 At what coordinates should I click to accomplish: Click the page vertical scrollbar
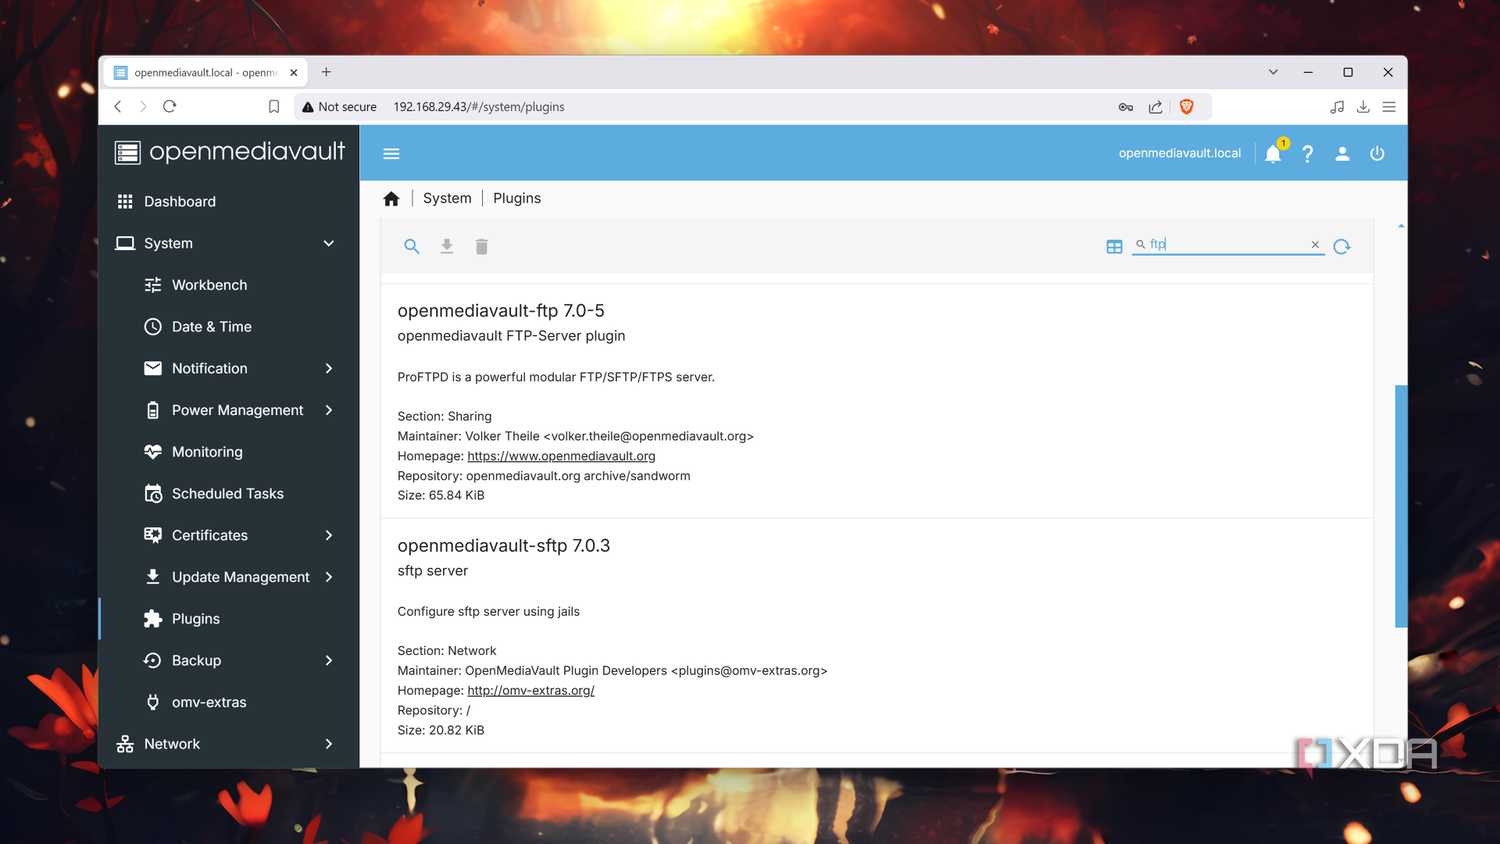pyautogui.click(x=1401, y=506)
